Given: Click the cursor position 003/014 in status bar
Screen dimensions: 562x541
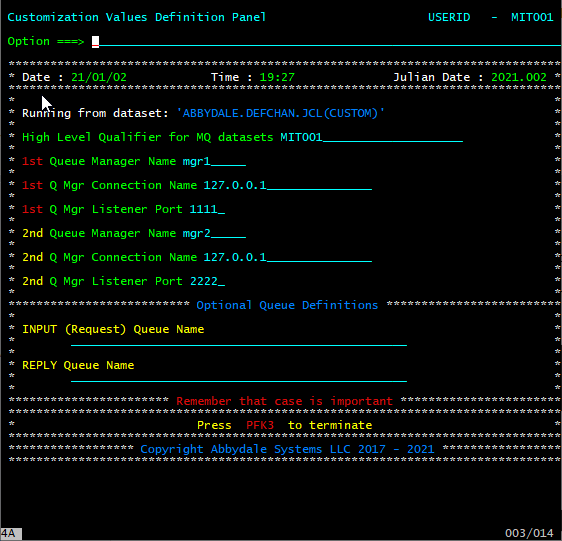Looking at the screenshot, I should pyautogui.click(x=529, y=533).
